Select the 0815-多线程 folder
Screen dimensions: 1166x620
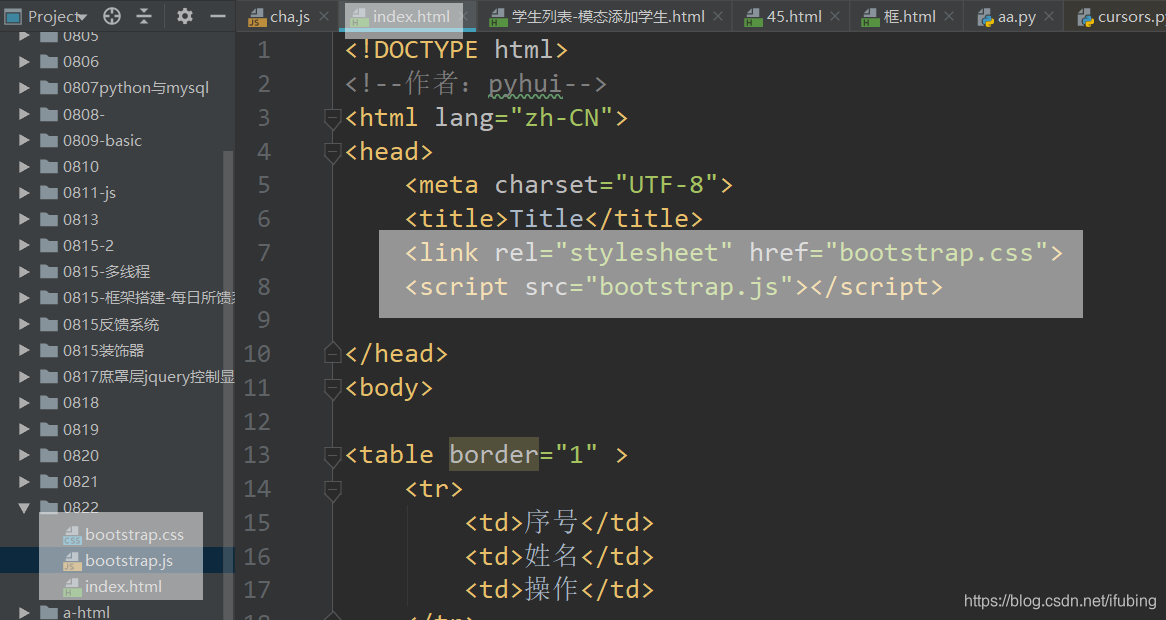click(x=106, y=271)
